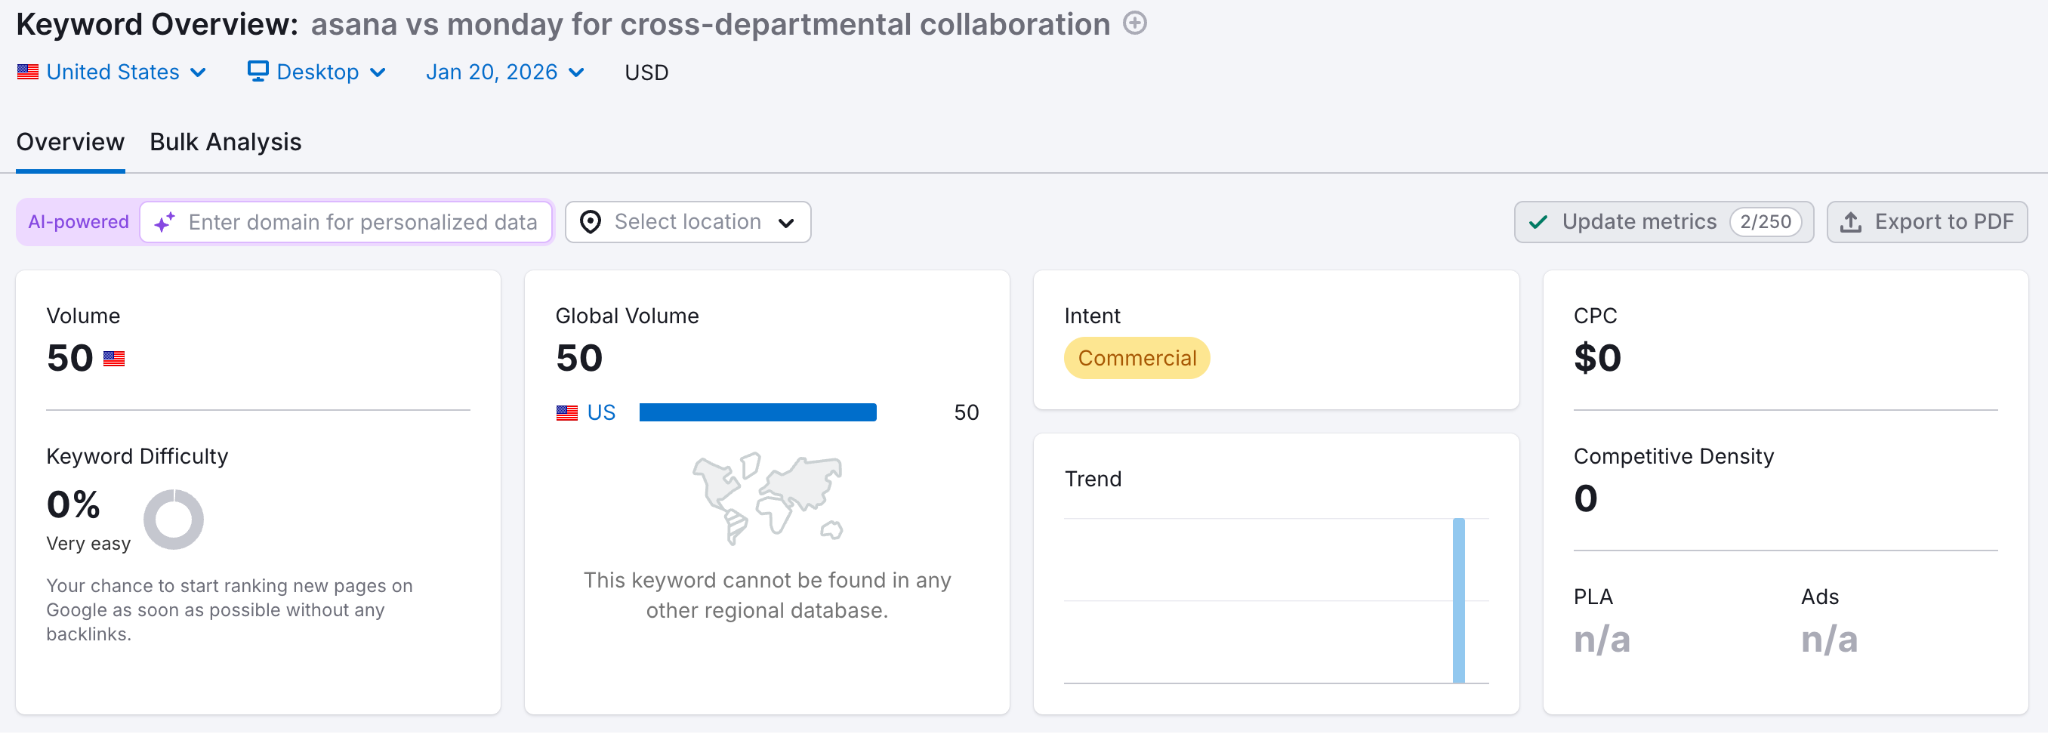The height and width of the screenshot is (733, 2048).
Task: Open the Jan 20, 2026 date picker
Action: pyautogui.click(x=505, y=72)
